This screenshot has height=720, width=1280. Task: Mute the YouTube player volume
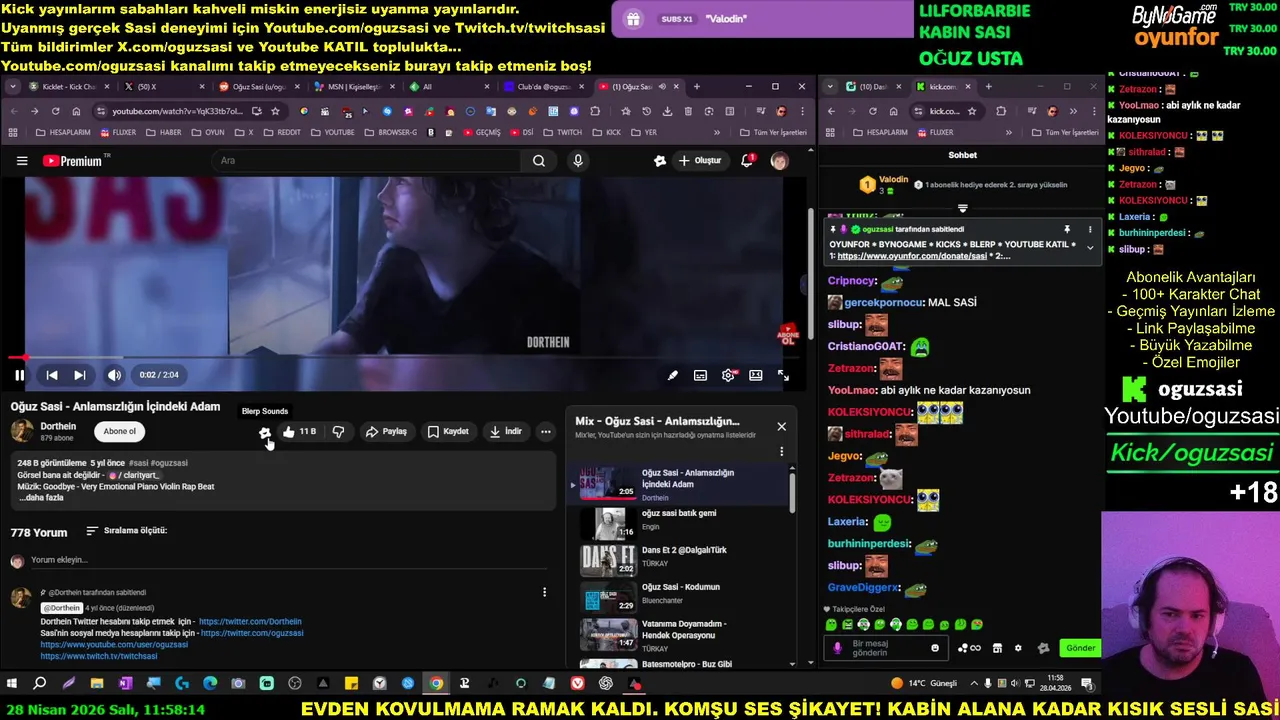114,375
